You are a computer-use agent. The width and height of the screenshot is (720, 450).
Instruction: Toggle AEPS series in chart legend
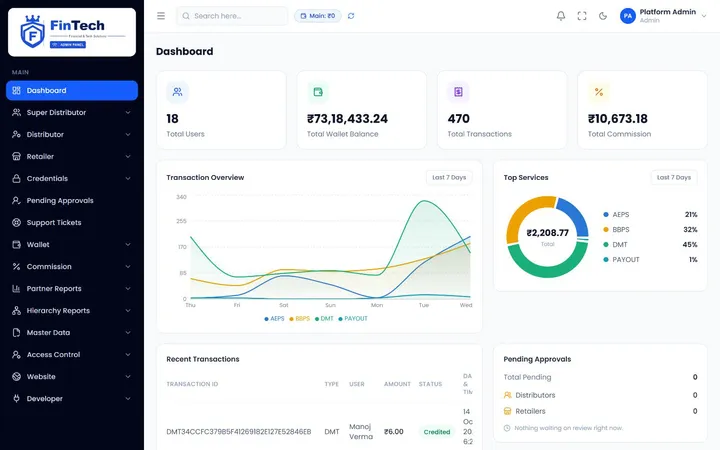275,319
